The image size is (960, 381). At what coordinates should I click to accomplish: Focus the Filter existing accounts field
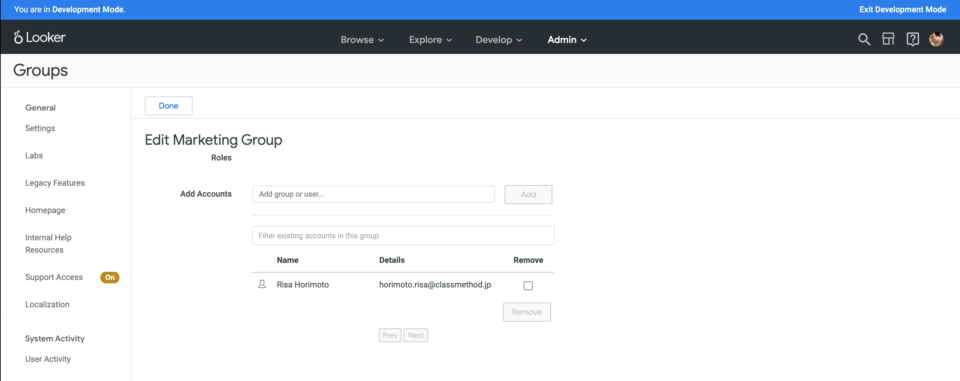[403, 236]
